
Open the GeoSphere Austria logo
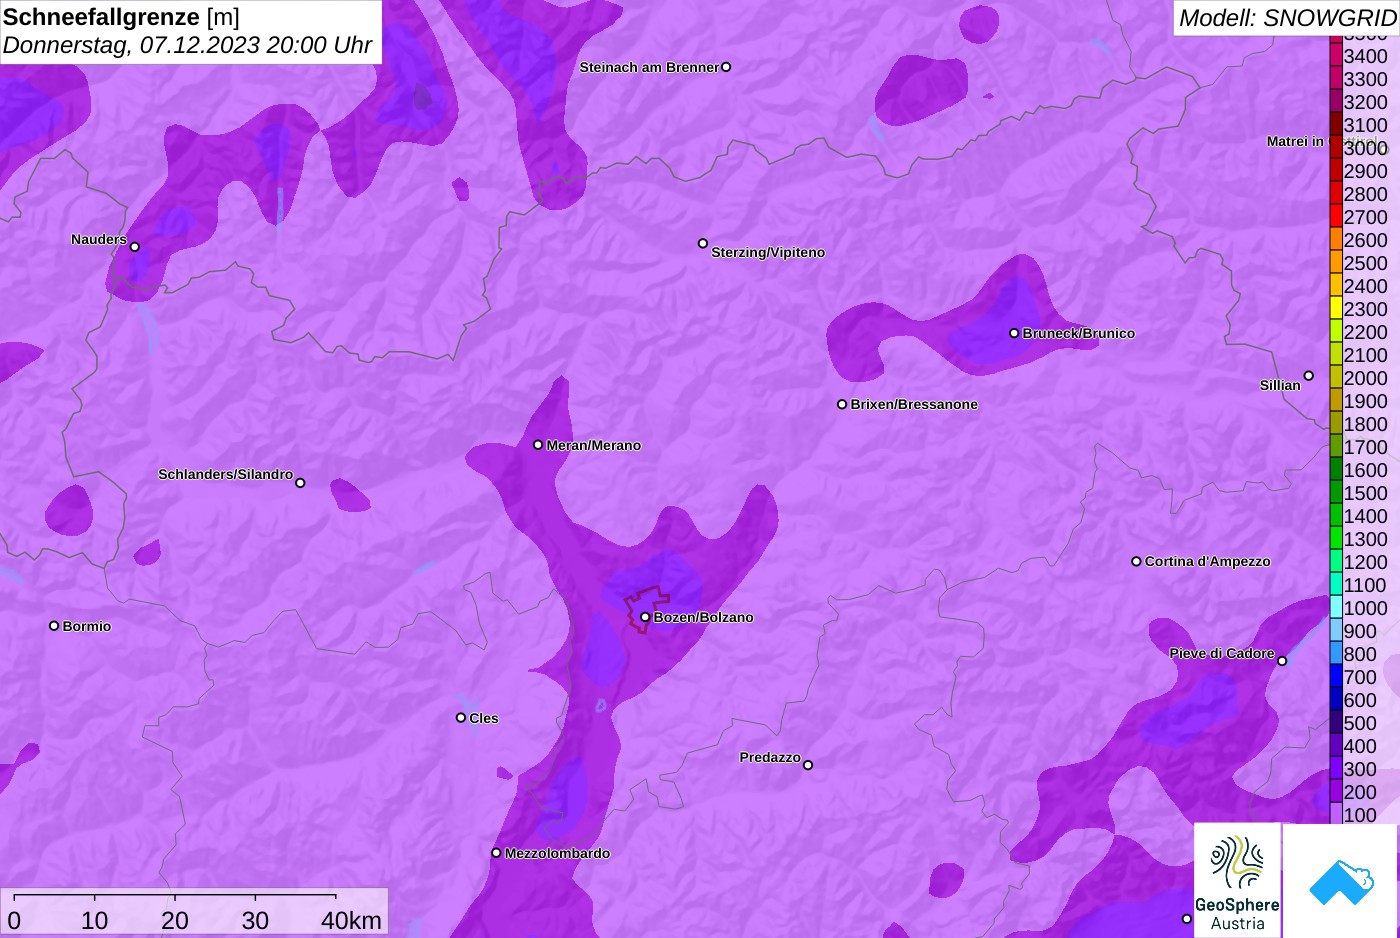(x=1237, y=880)
